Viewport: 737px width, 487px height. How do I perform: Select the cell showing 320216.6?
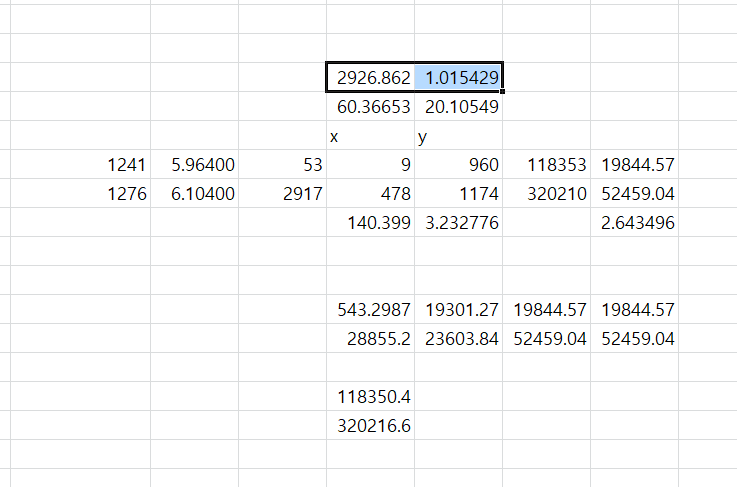(x=370, y=426)
